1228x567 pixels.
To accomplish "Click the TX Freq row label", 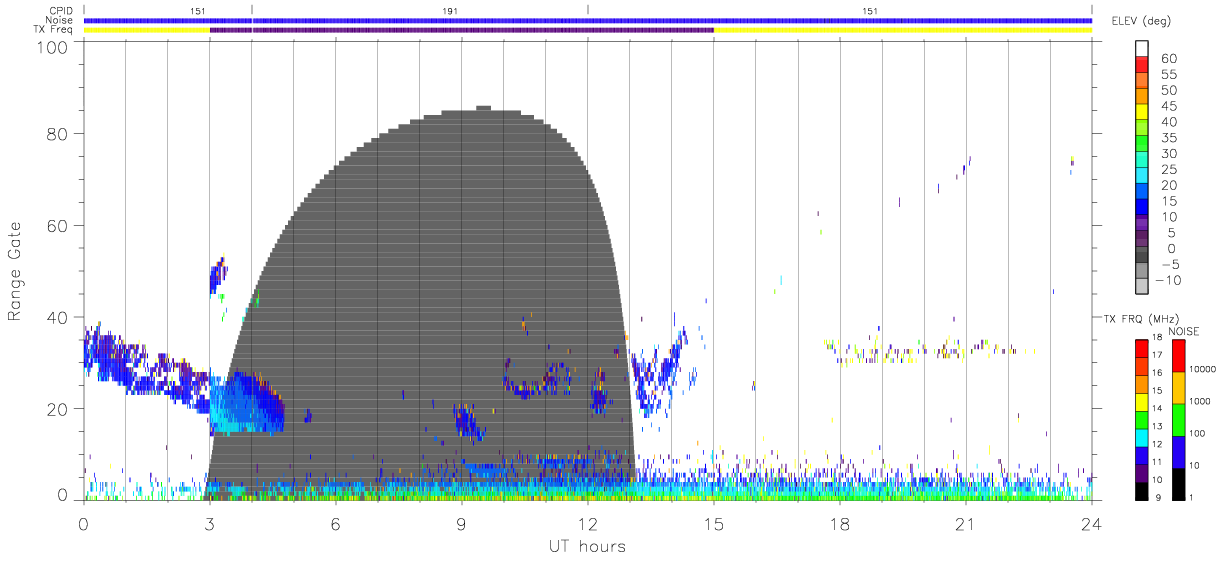I will click(x=53, y=30).
